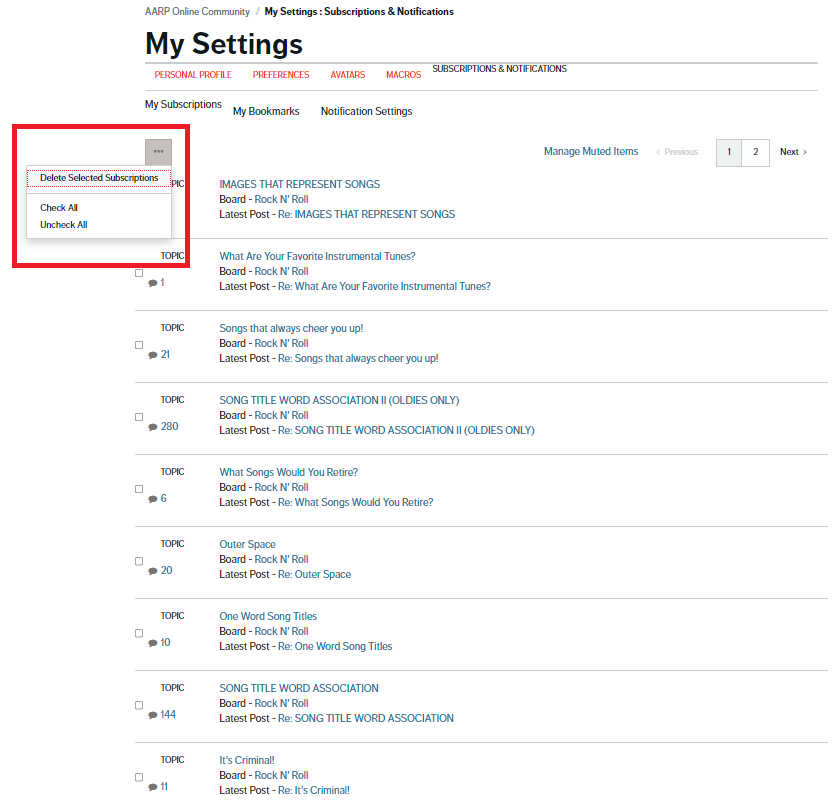Check the box for Songs that always cheer you up
The height and width of the screenshot is (802, 839).
click(139, 345)
